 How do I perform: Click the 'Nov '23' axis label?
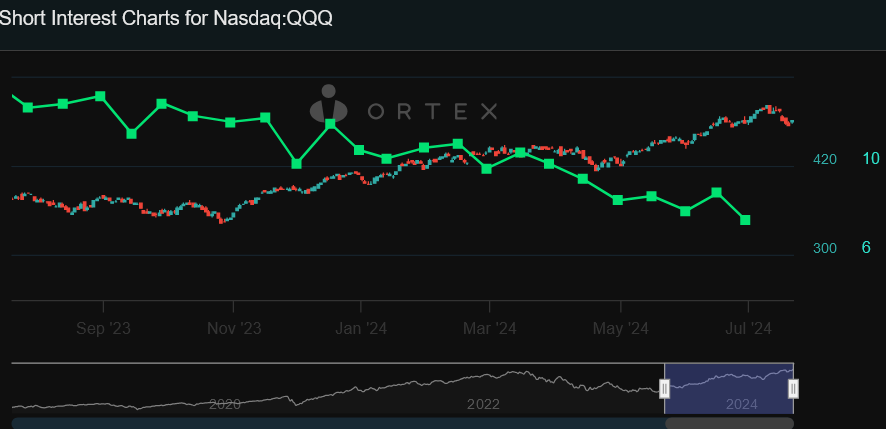(234, 328)
